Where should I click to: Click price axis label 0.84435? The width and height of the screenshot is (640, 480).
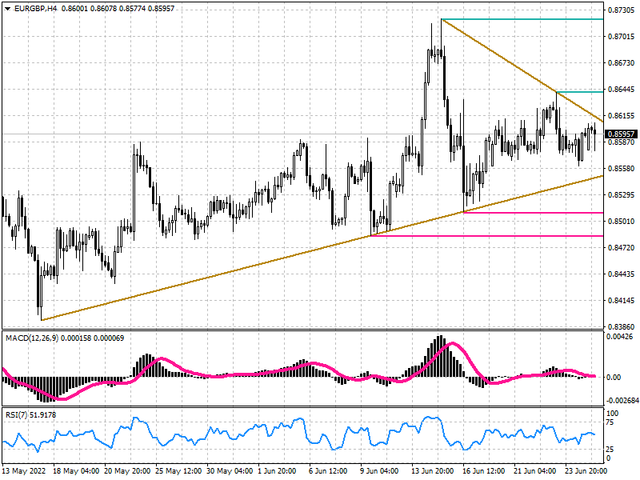tap(621, 274)
